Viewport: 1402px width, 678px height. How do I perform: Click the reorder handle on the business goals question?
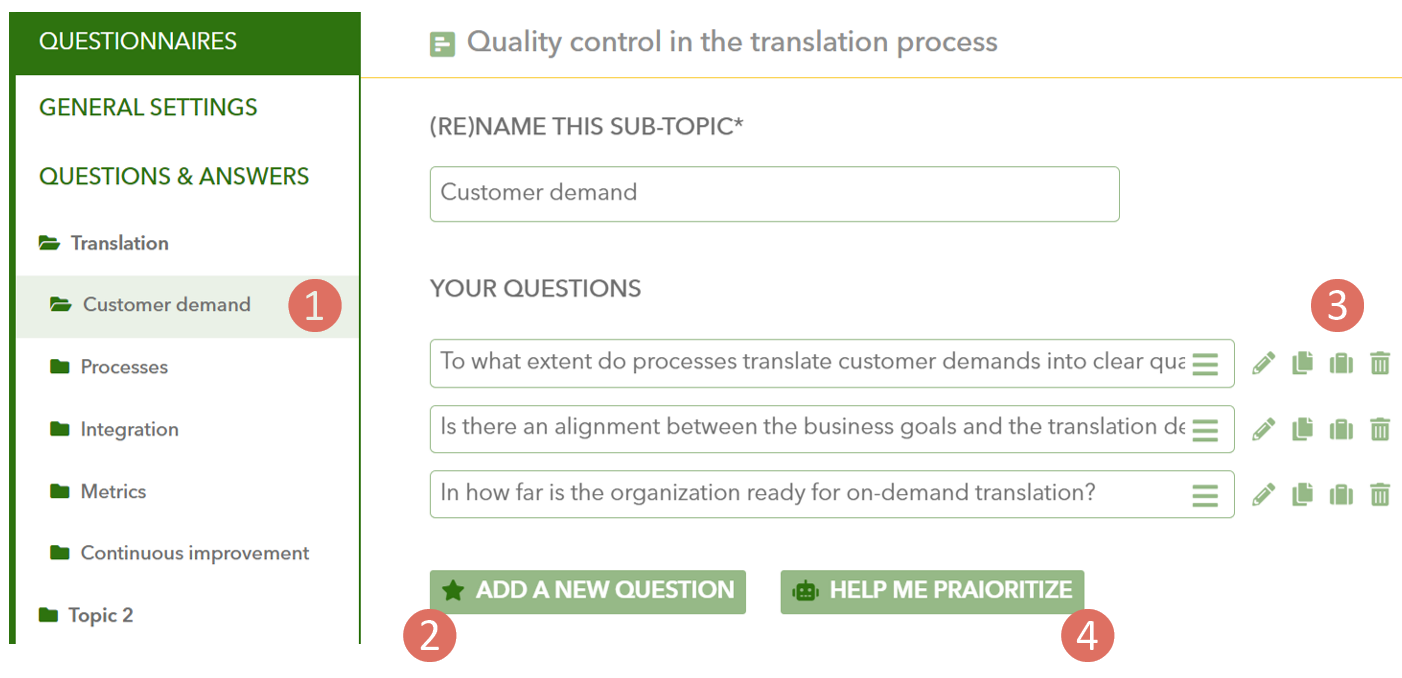tap(1206, 430)
